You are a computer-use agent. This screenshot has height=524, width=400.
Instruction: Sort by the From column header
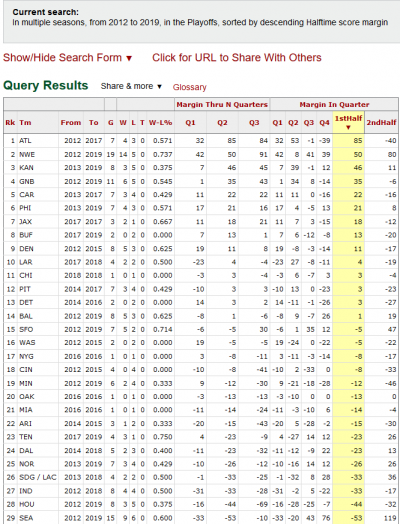pyautogui.click(x=71, y=122)
